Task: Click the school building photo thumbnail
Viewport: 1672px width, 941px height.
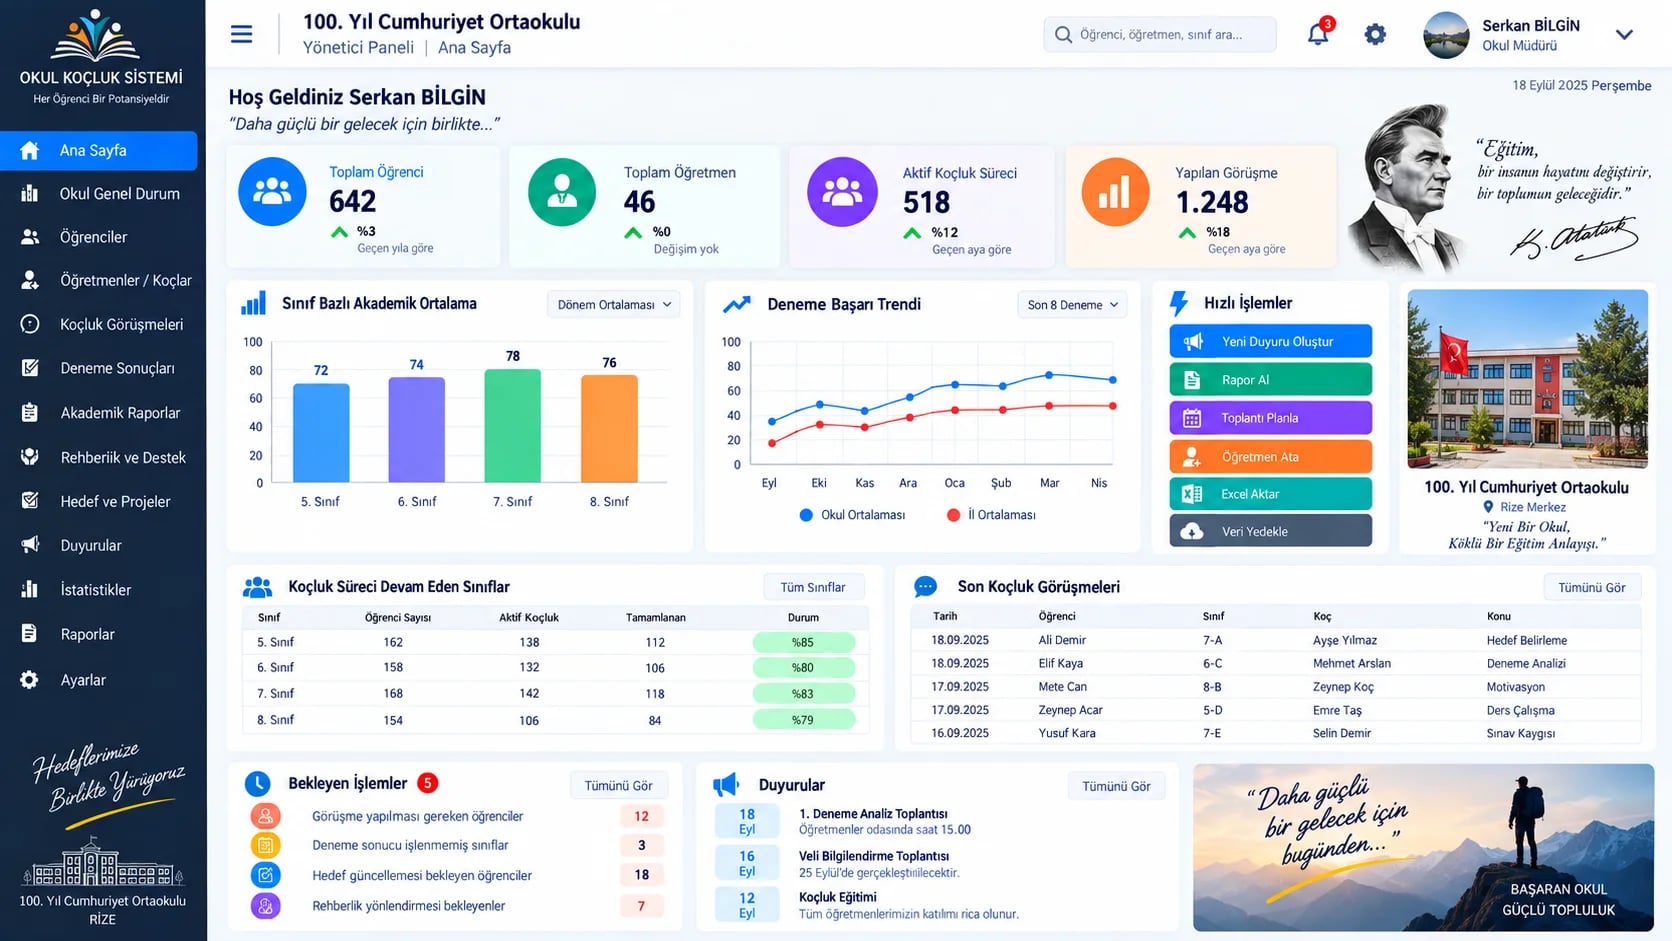Action: [x=1527, y=379]
